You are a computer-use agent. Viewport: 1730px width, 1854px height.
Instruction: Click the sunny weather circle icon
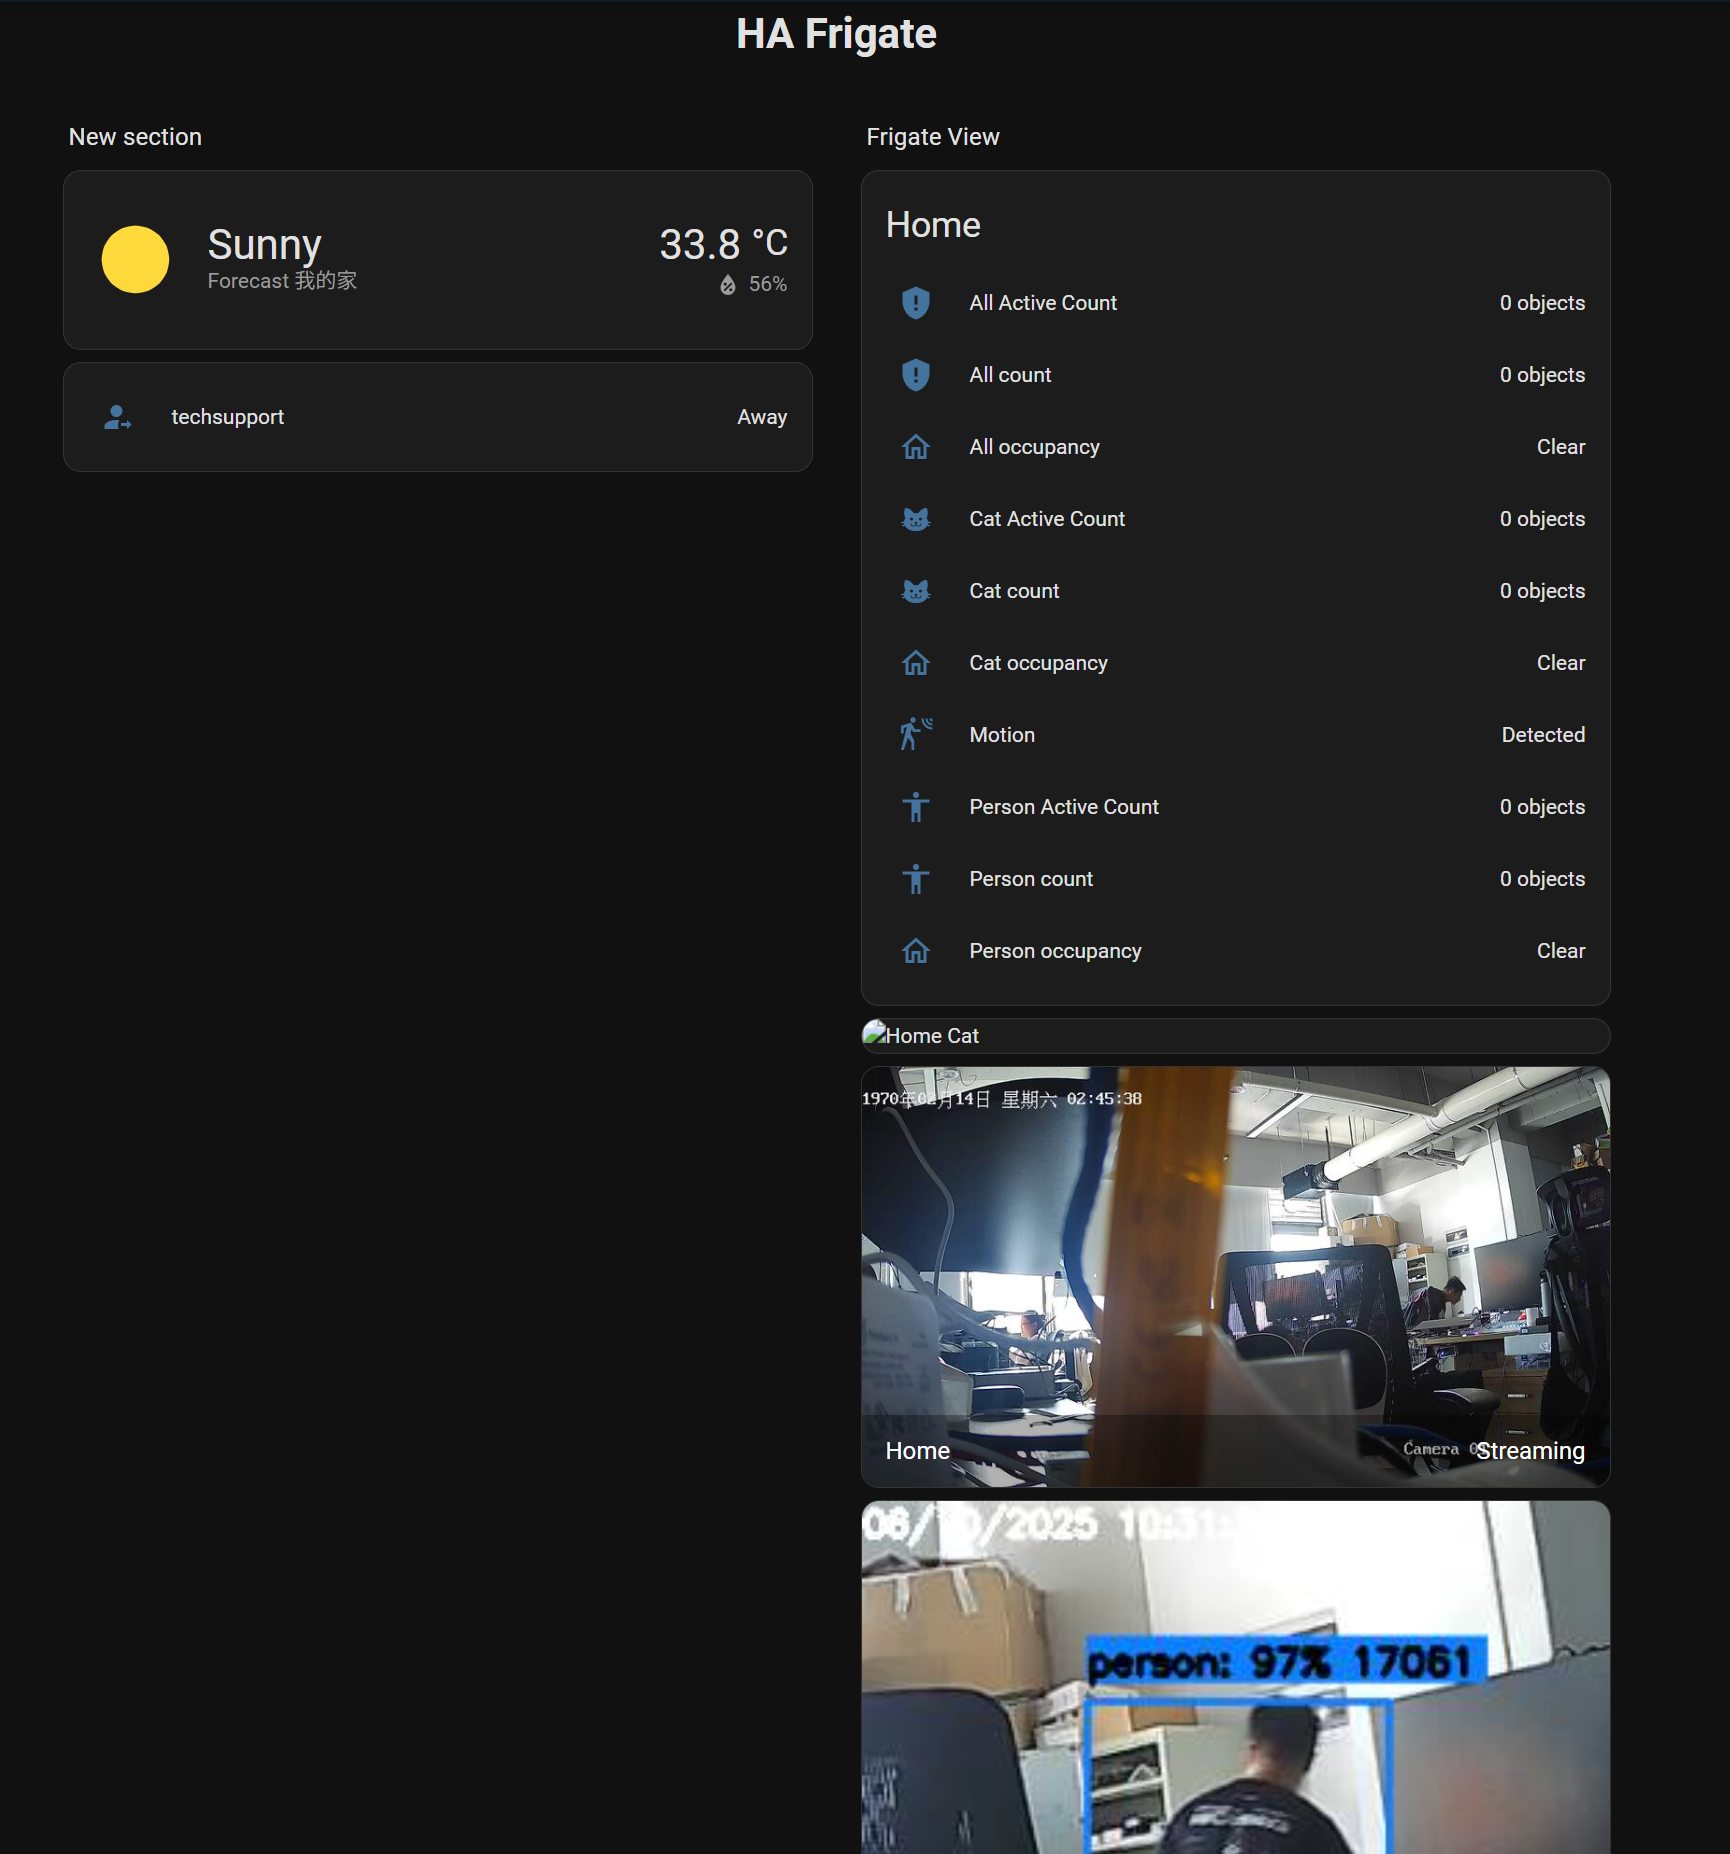136,259
